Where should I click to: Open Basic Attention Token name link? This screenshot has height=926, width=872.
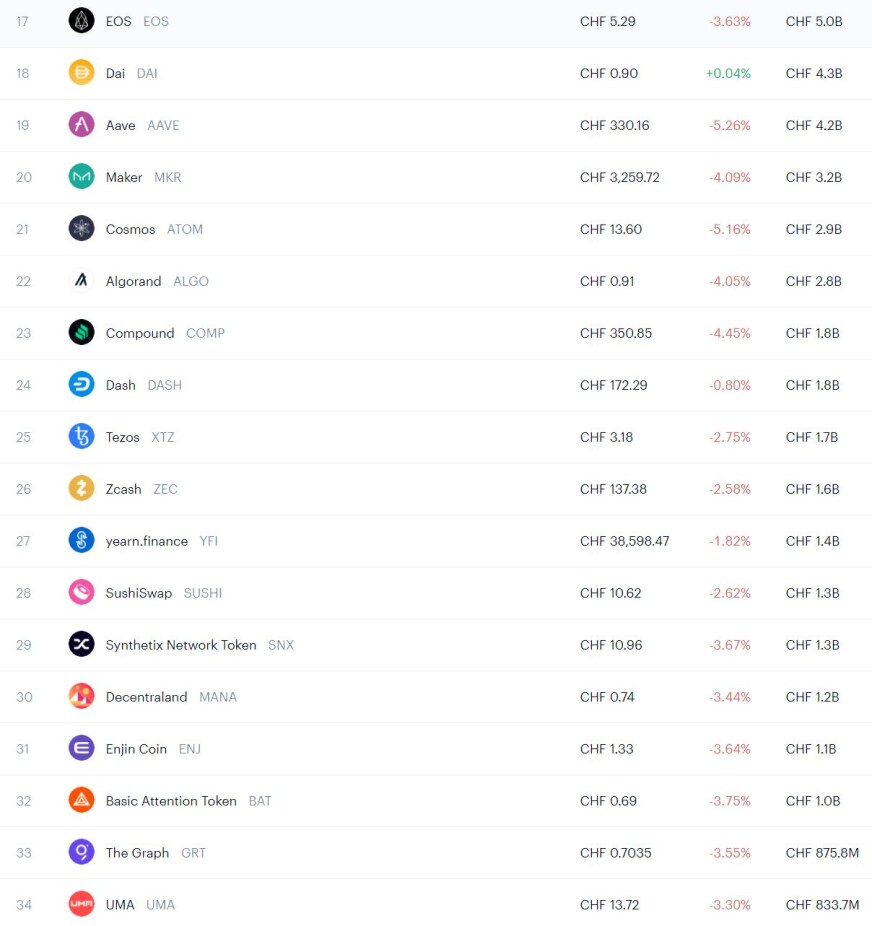[x=171, y=801]
